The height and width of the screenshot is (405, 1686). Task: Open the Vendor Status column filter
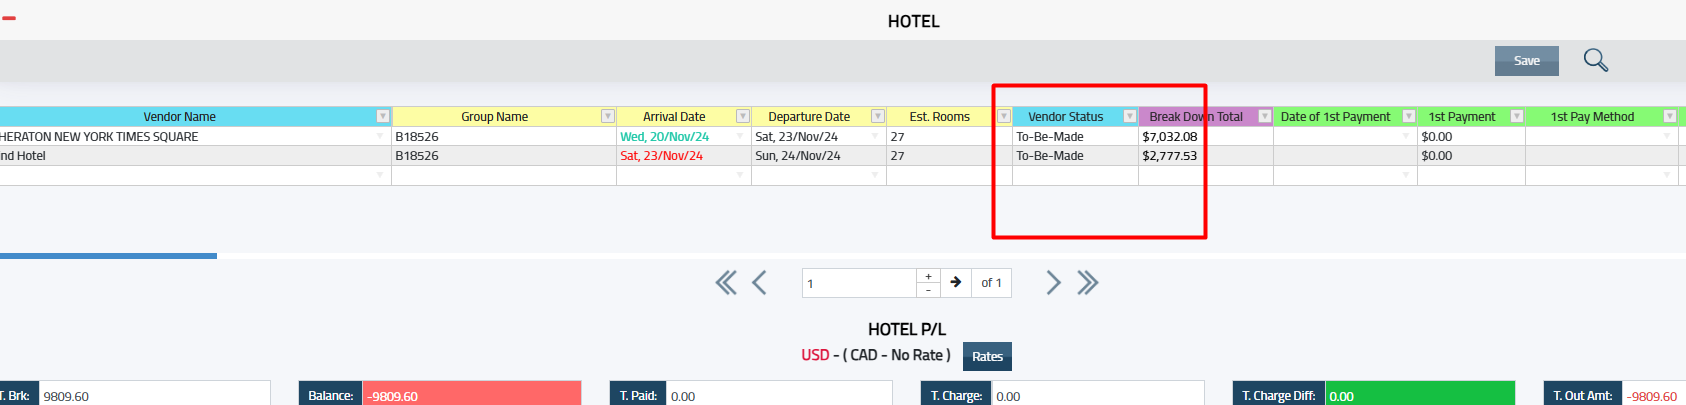pos(1129,117)
